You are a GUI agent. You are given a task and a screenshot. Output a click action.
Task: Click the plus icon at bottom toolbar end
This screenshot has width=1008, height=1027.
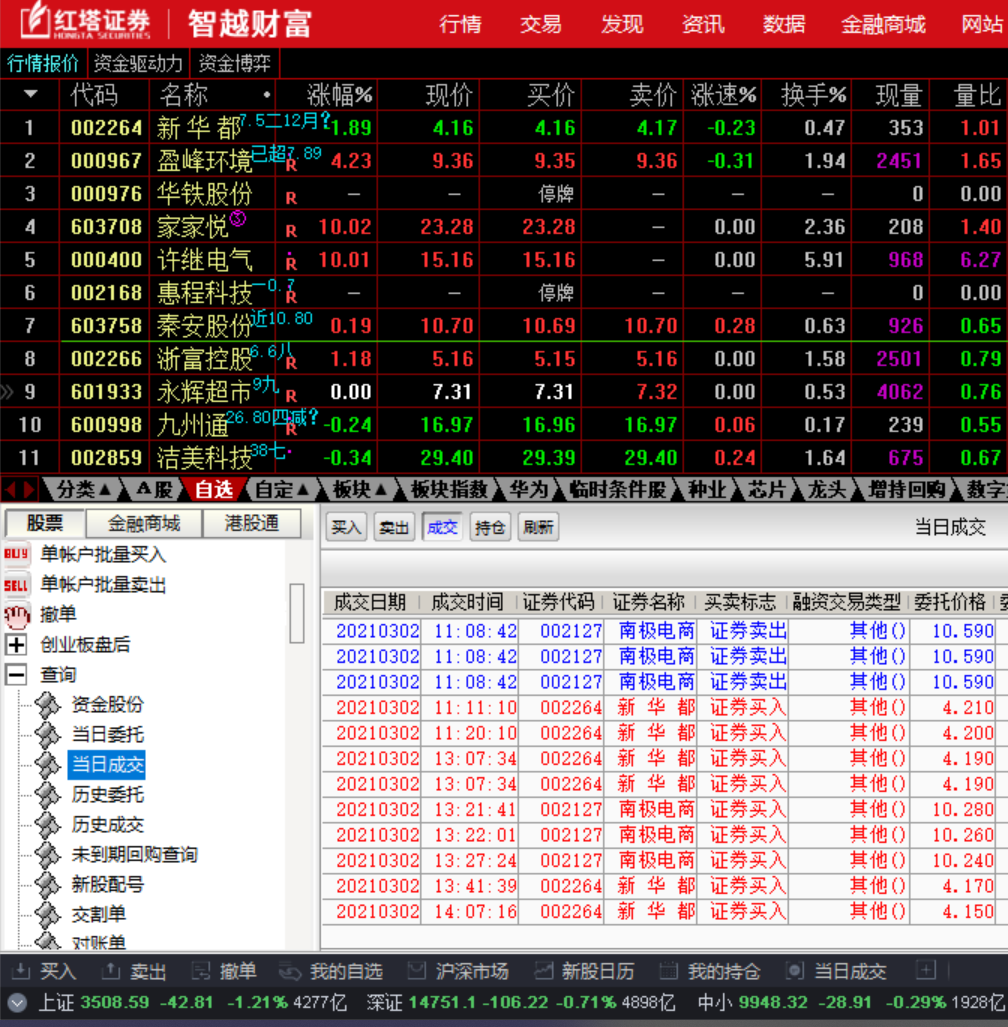tap(926, 970)
